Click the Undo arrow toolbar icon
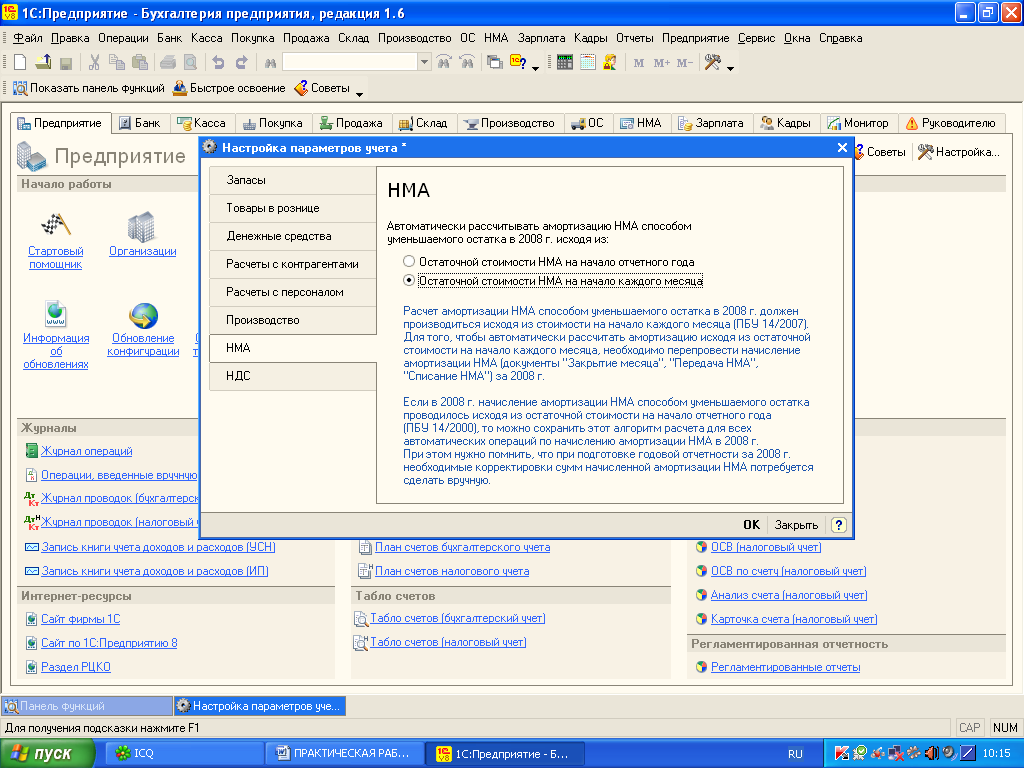Viewport: 1024px width, 768px height. pos(218,63)
